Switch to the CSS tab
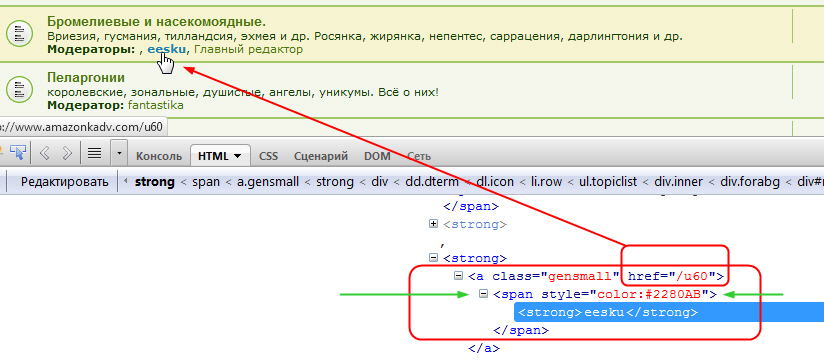Image resolution: width=824 pixels, height=360 pixels. [269, 156]
